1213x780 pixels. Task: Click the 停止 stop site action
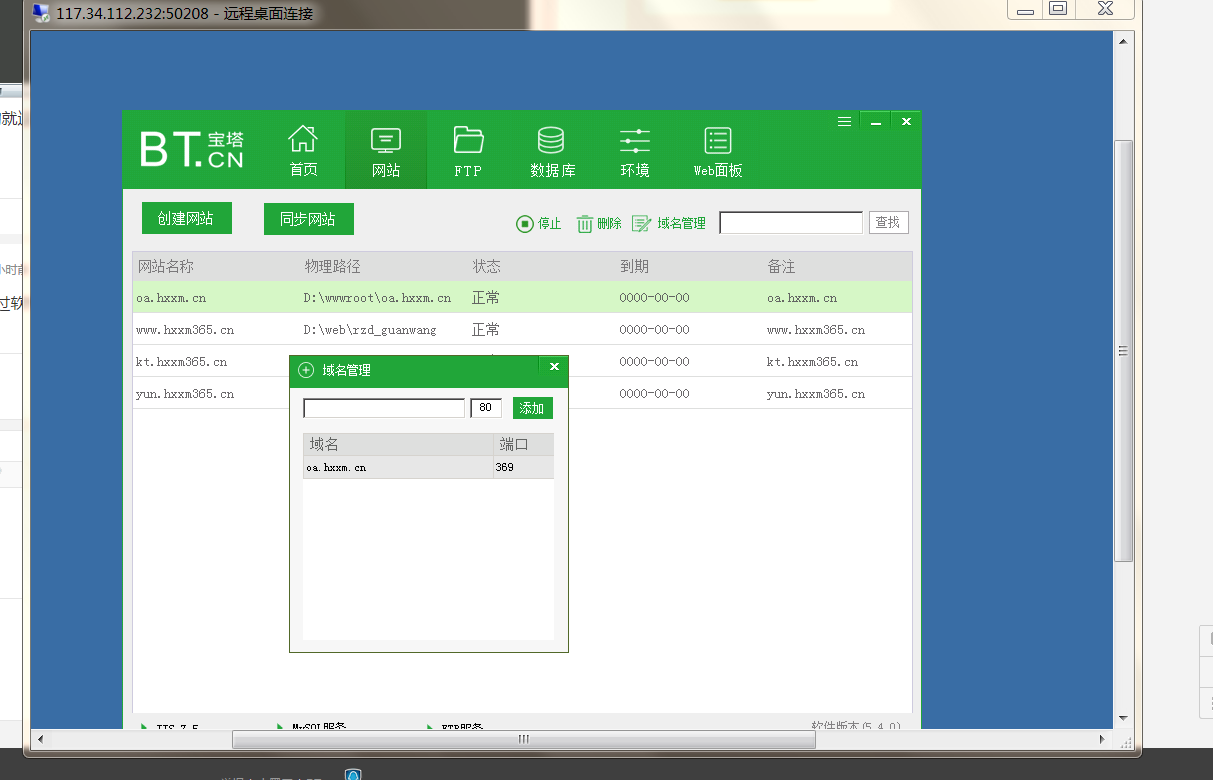539,224
